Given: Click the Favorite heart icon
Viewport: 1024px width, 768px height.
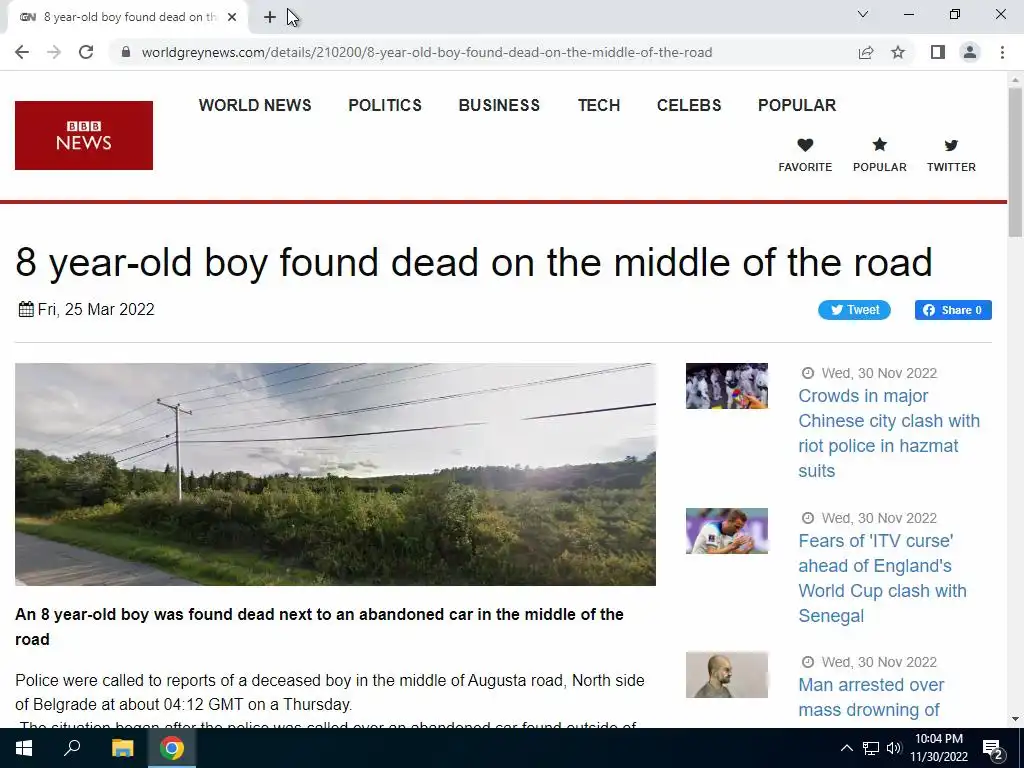Looking at the screenshot, I should click(805, 145).
